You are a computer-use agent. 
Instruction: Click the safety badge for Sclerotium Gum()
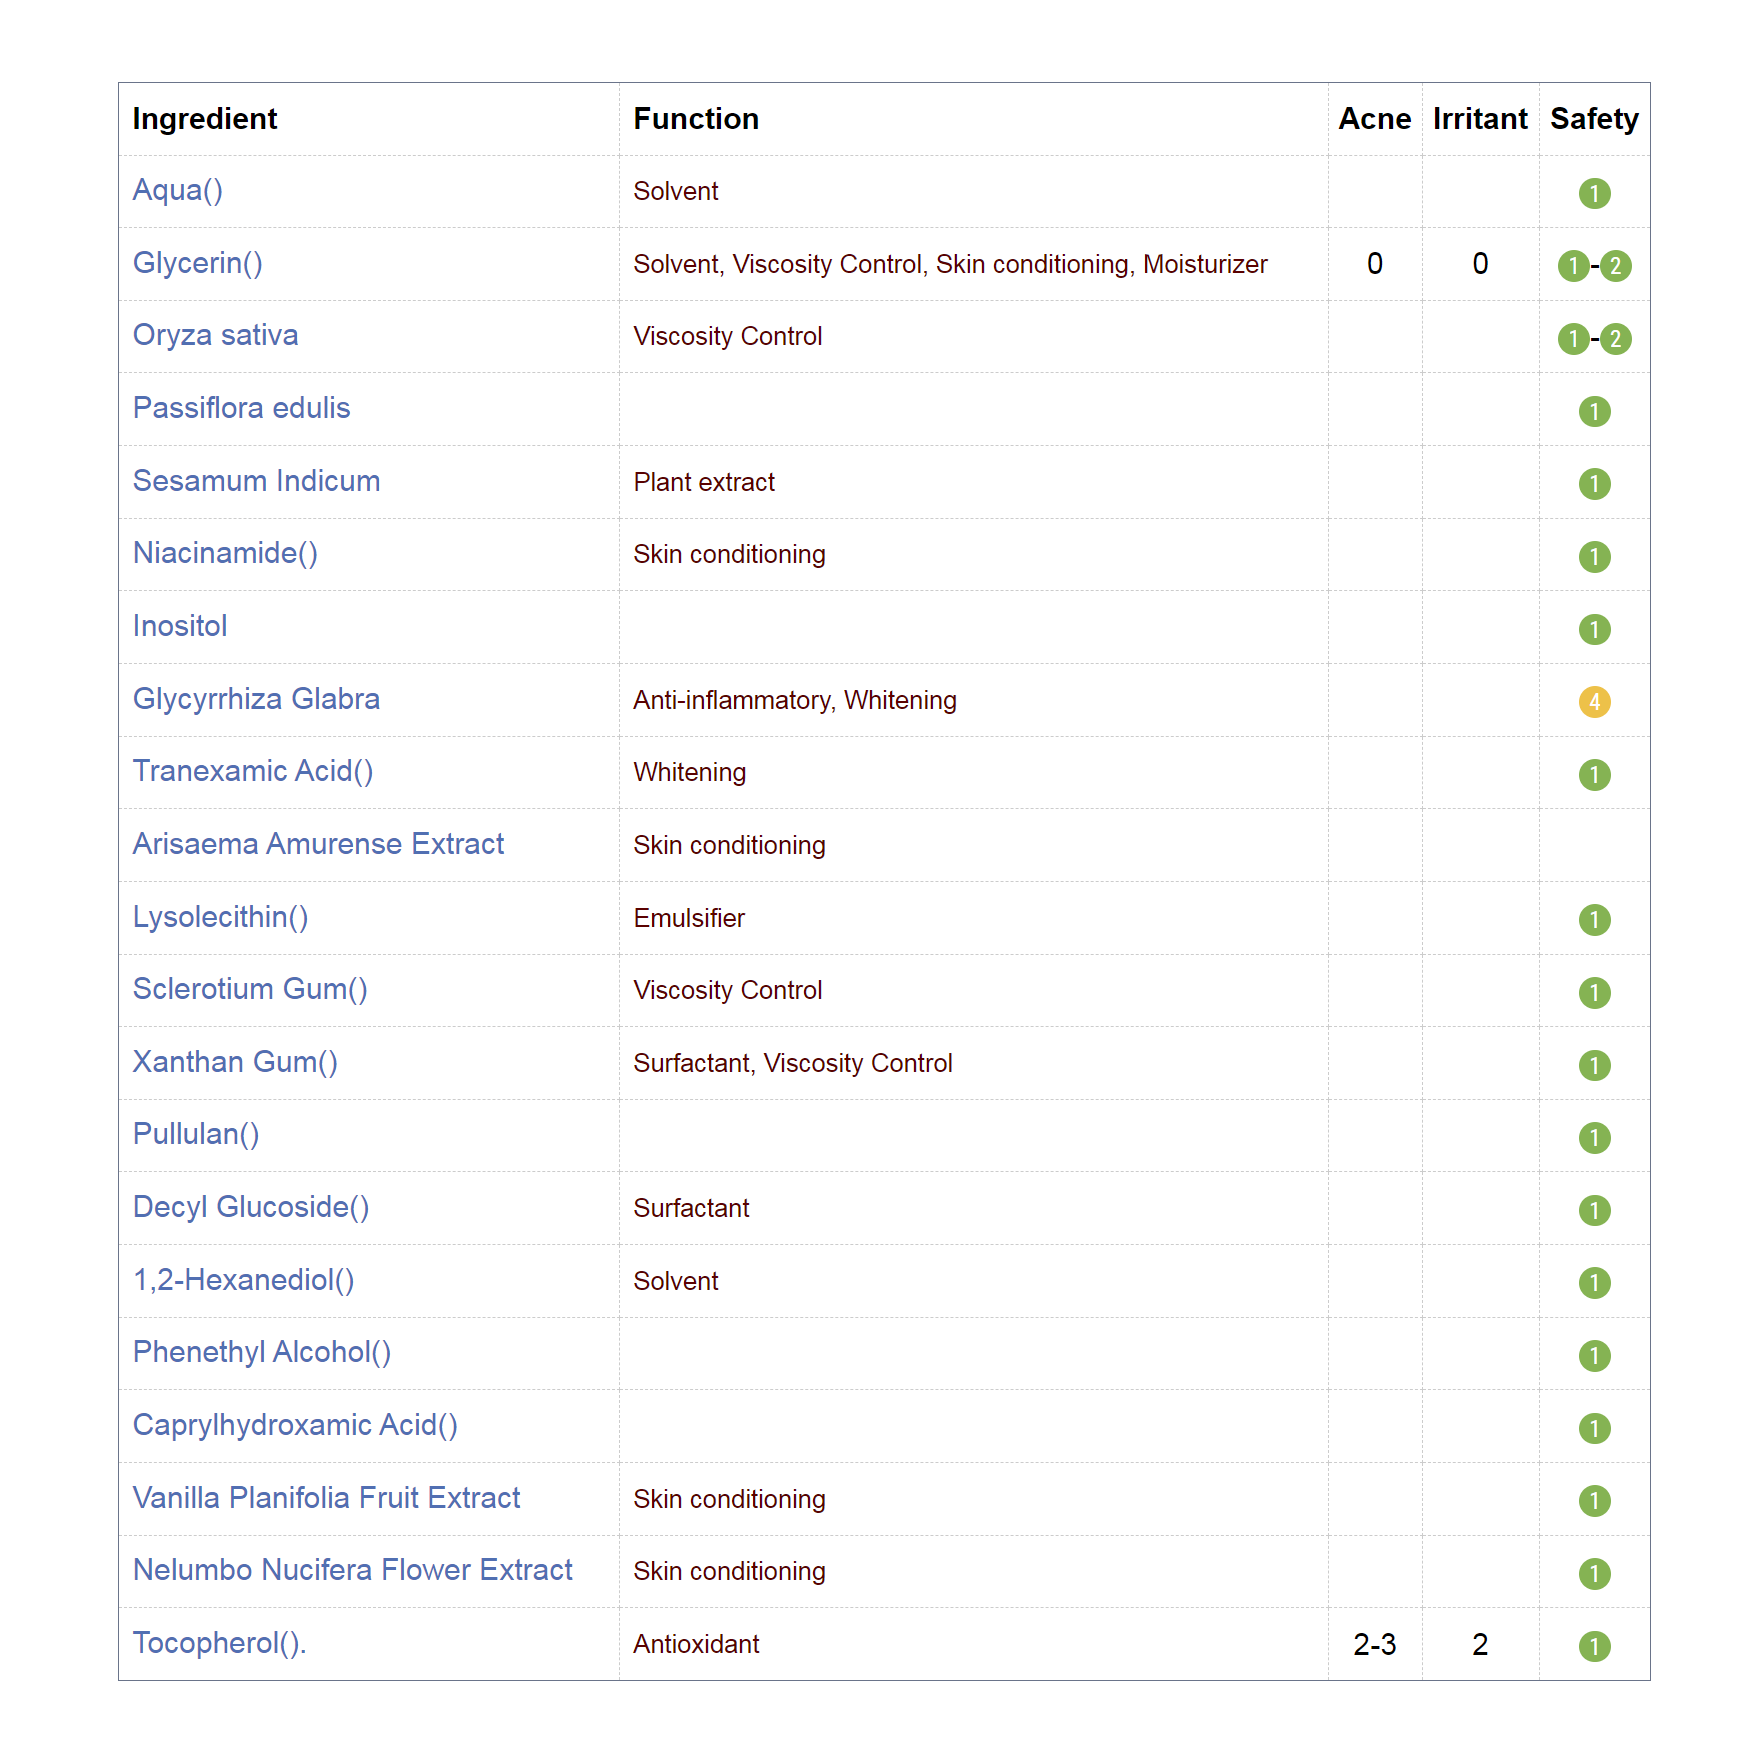coord(1595,993)
